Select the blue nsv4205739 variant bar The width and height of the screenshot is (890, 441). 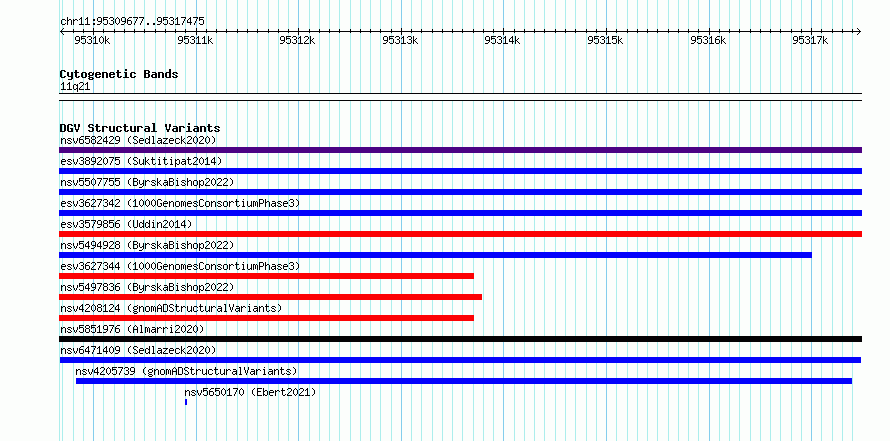pos(464,381)
